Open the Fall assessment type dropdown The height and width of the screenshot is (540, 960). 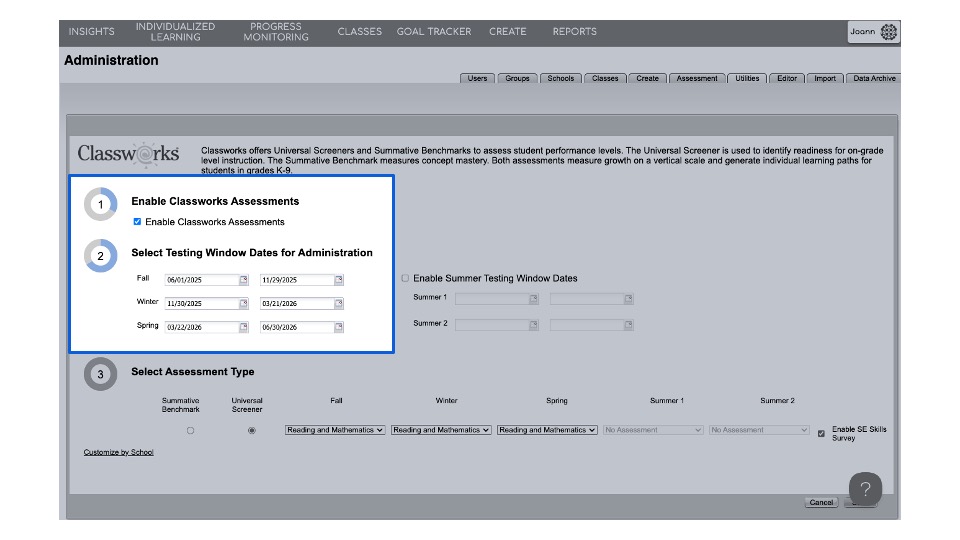[x=335, y=430]
